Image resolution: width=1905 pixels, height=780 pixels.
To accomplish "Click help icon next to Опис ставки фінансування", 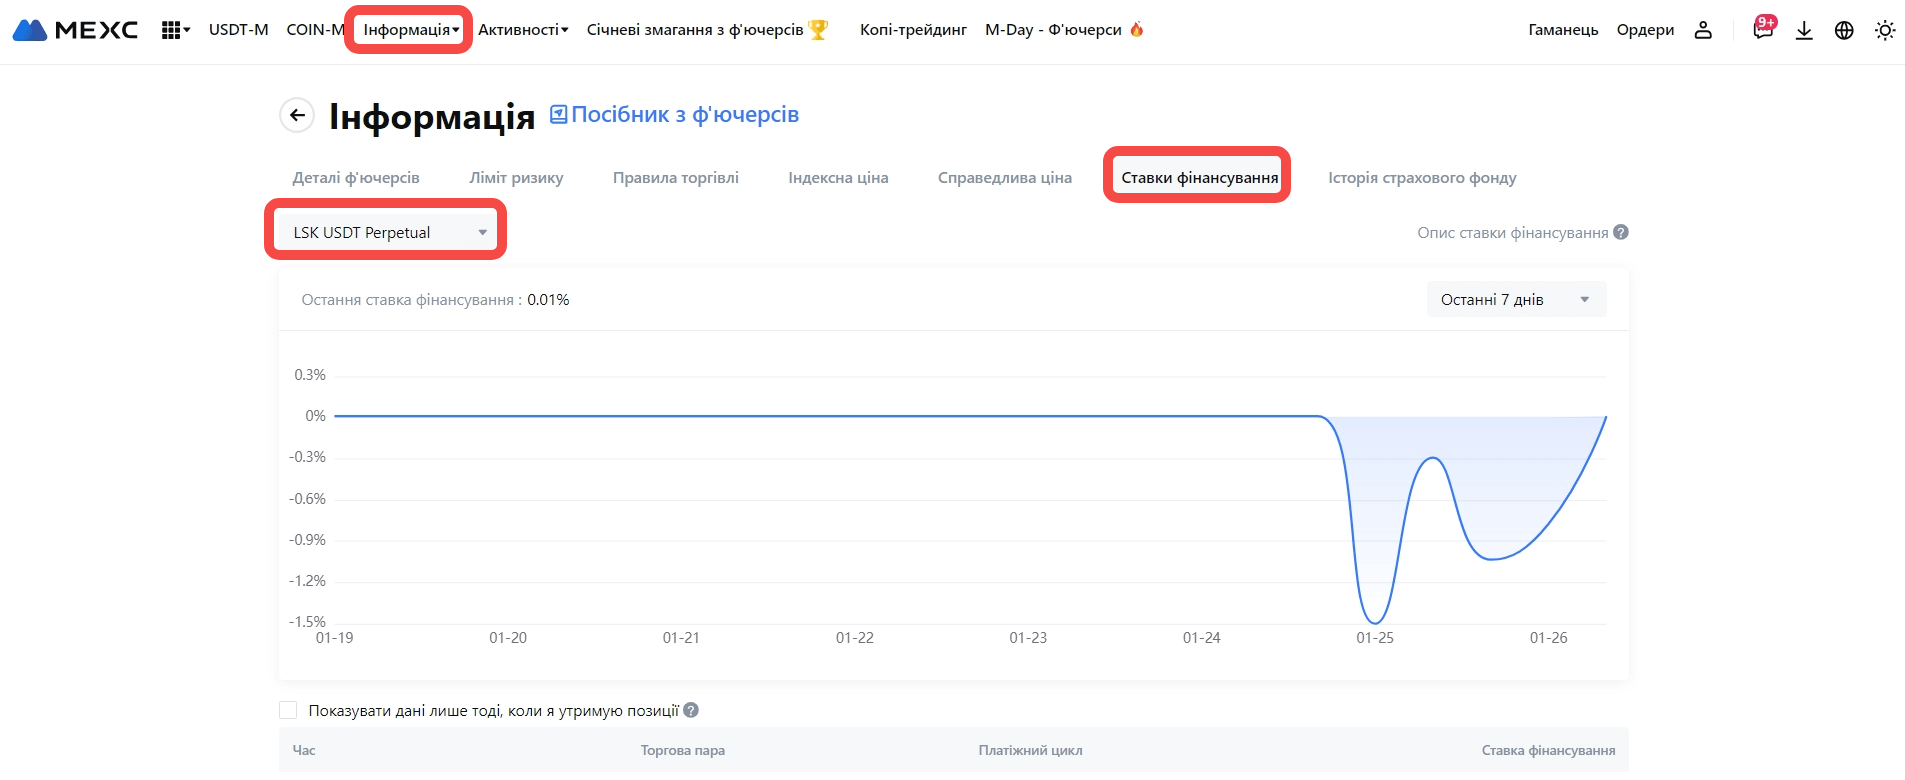I will [1621, 232].
